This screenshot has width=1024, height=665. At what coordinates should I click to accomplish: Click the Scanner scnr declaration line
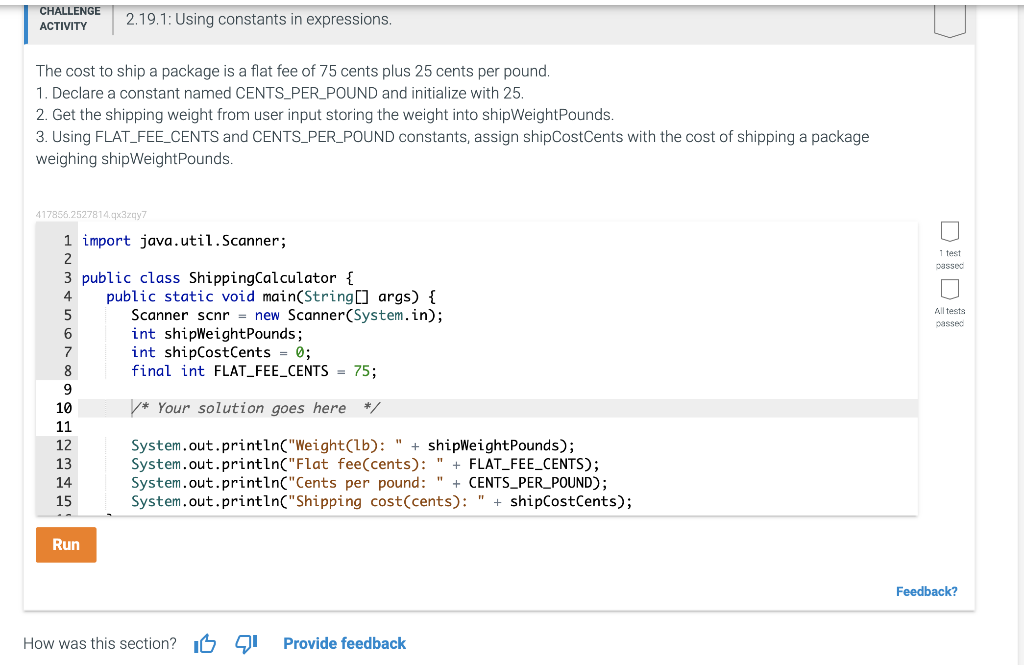287,316
